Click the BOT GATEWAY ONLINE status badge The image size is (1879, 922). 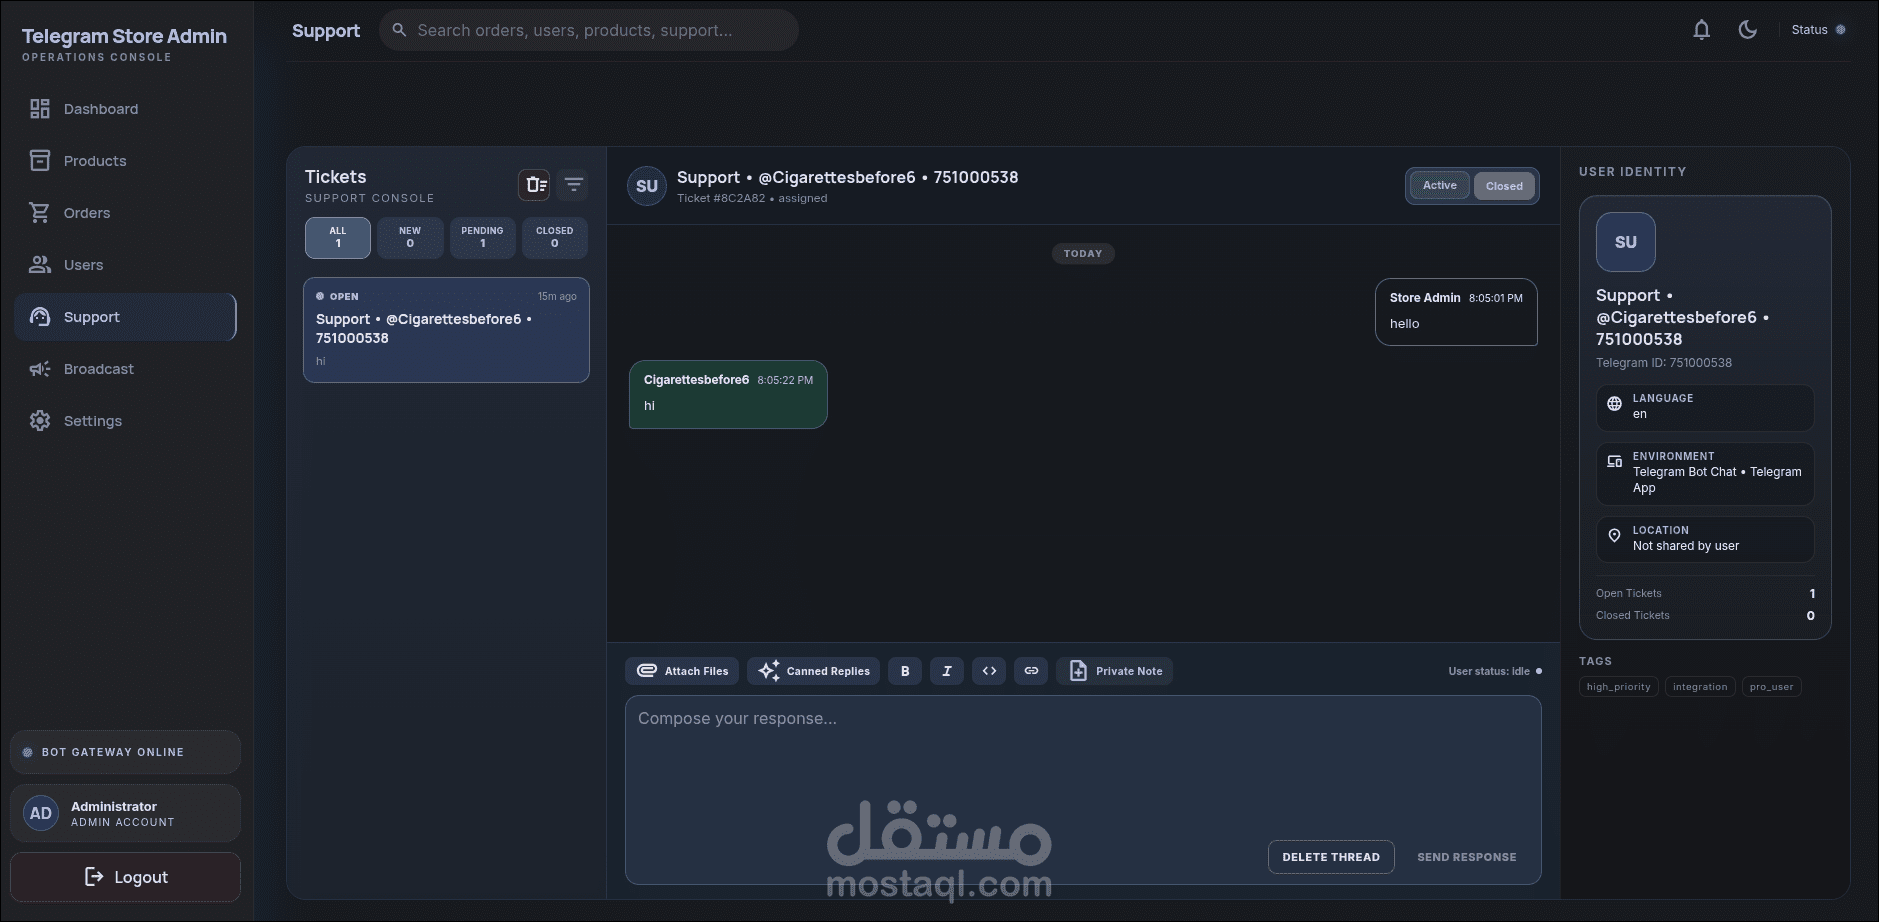pos(125,752)
